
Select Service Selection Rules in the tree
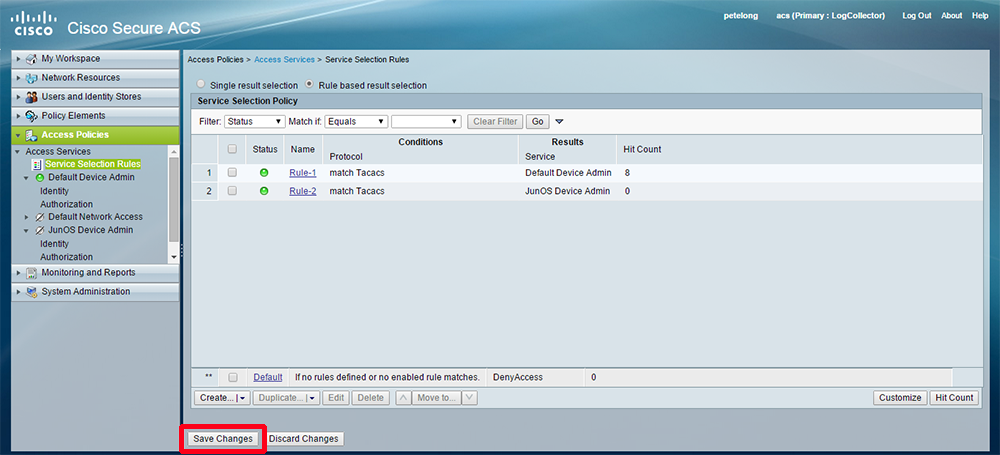click(92, 164)
